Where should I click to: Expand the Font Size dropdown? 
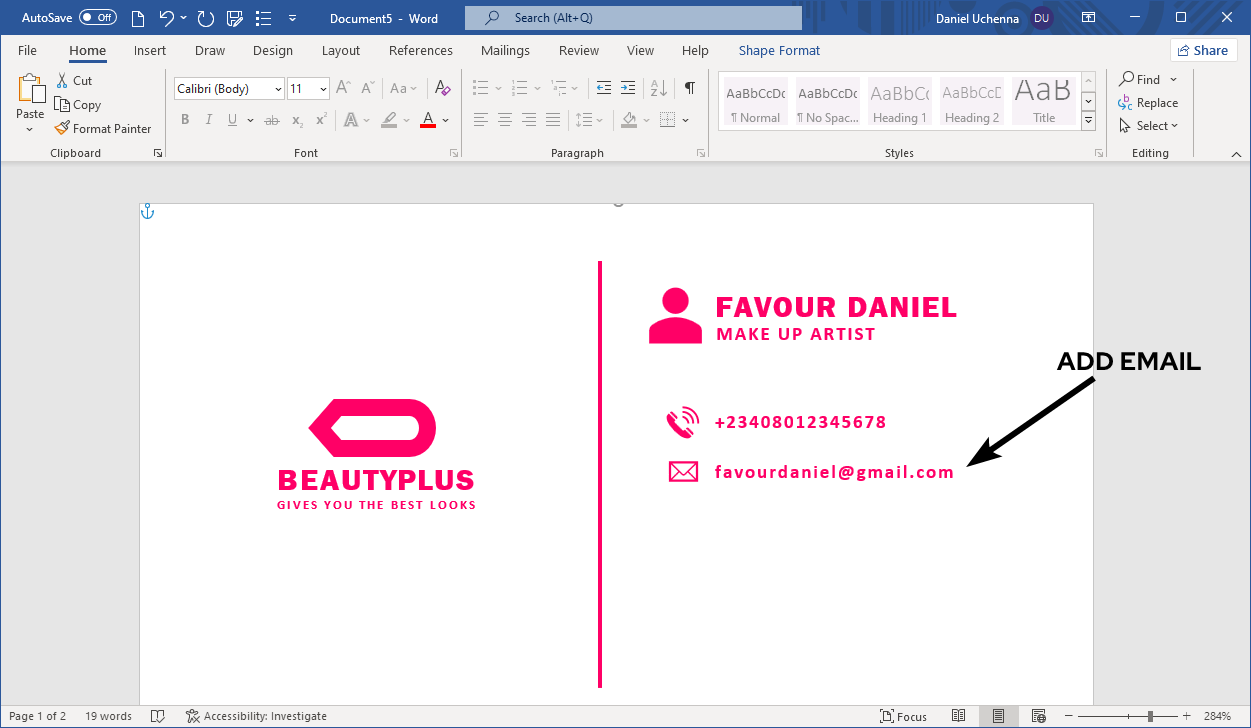[x=322, y=88]
